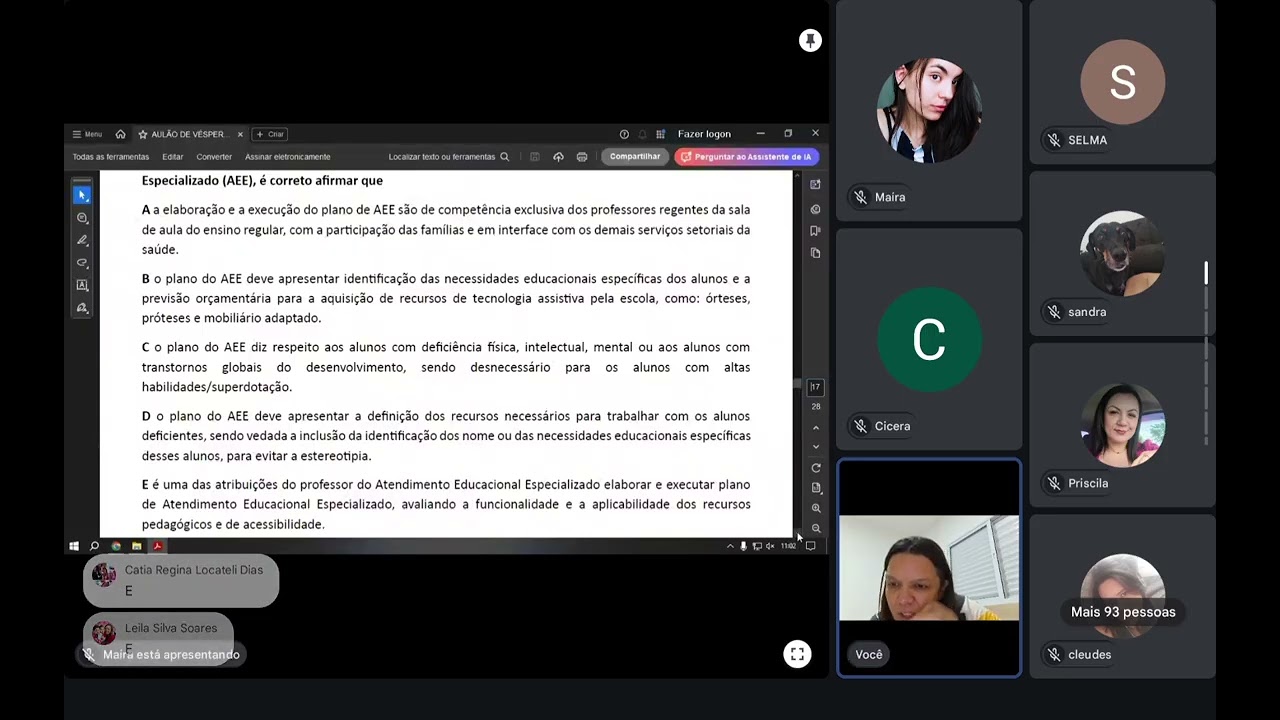Click the upload to cloud icon
The image size is (1280, 720).
[x=558, y=157]
